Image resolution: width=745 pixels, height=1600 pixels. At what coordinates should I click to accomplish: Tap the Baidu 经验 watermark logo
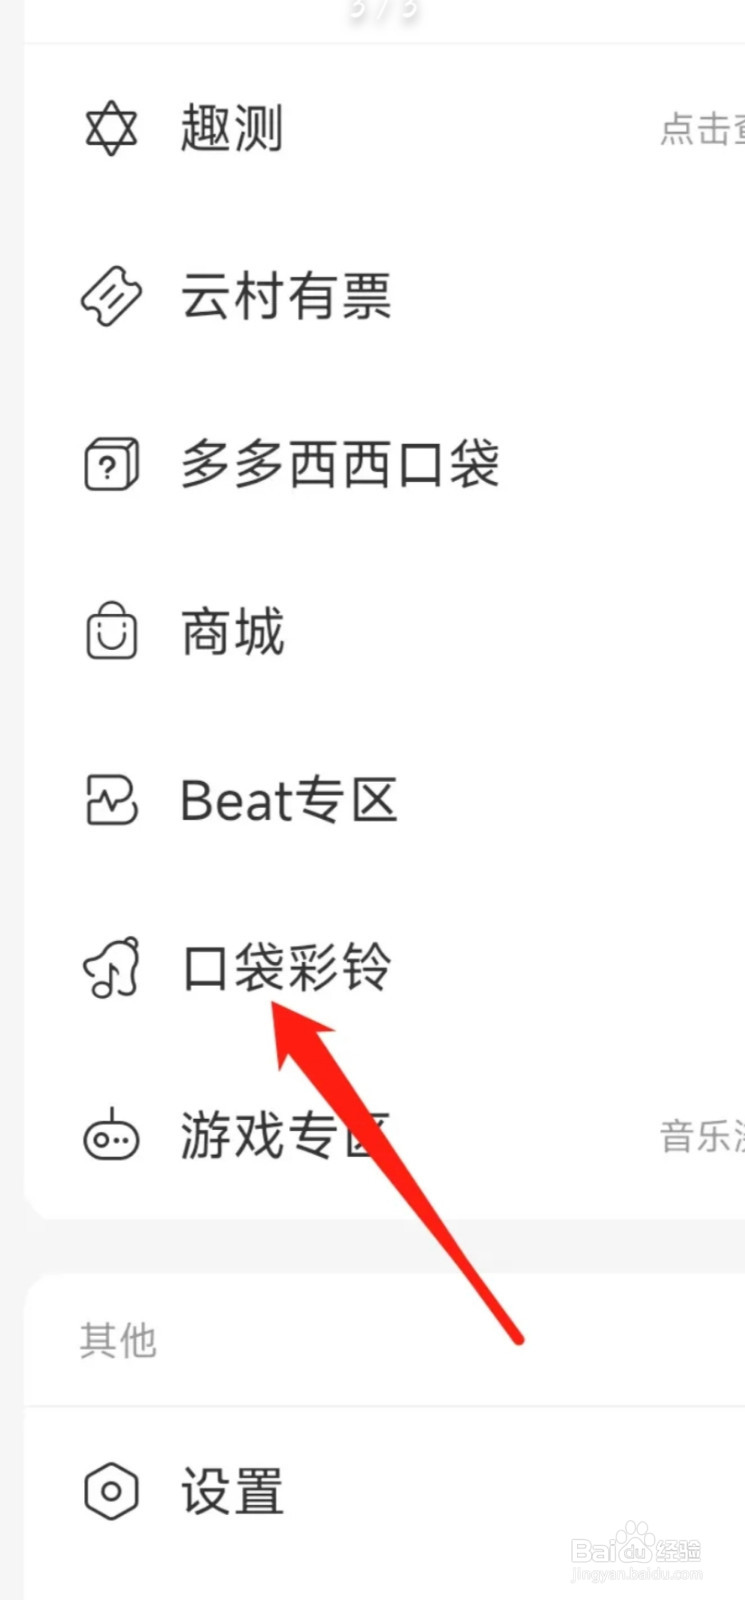[x=636, y=1551]
